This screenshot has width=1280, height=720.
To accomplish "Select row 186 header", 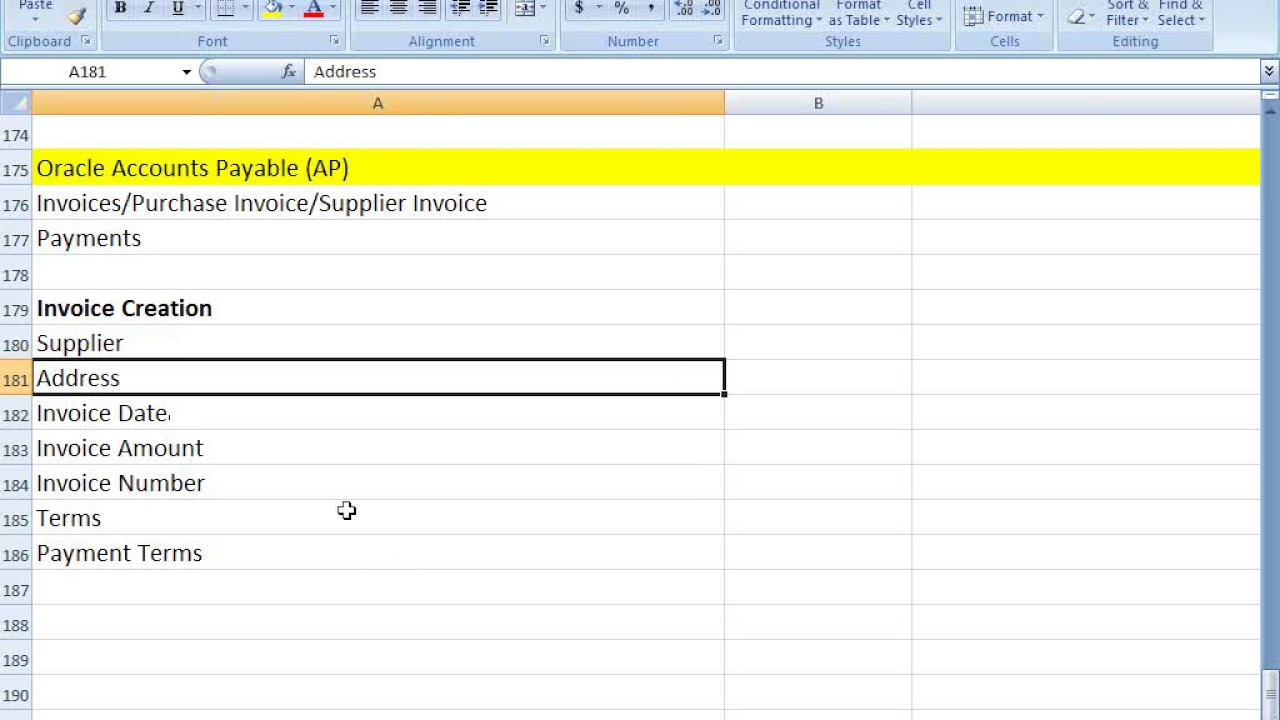I will point(15,554).
